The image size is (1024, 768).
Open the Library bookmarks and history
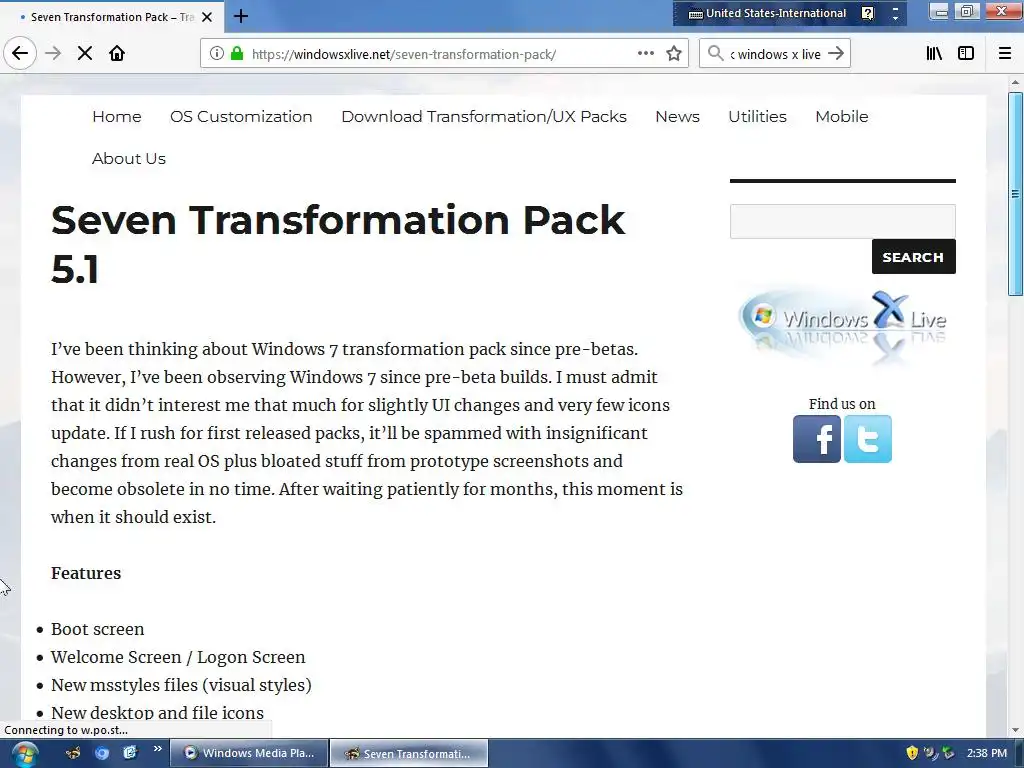pos(934,54)
